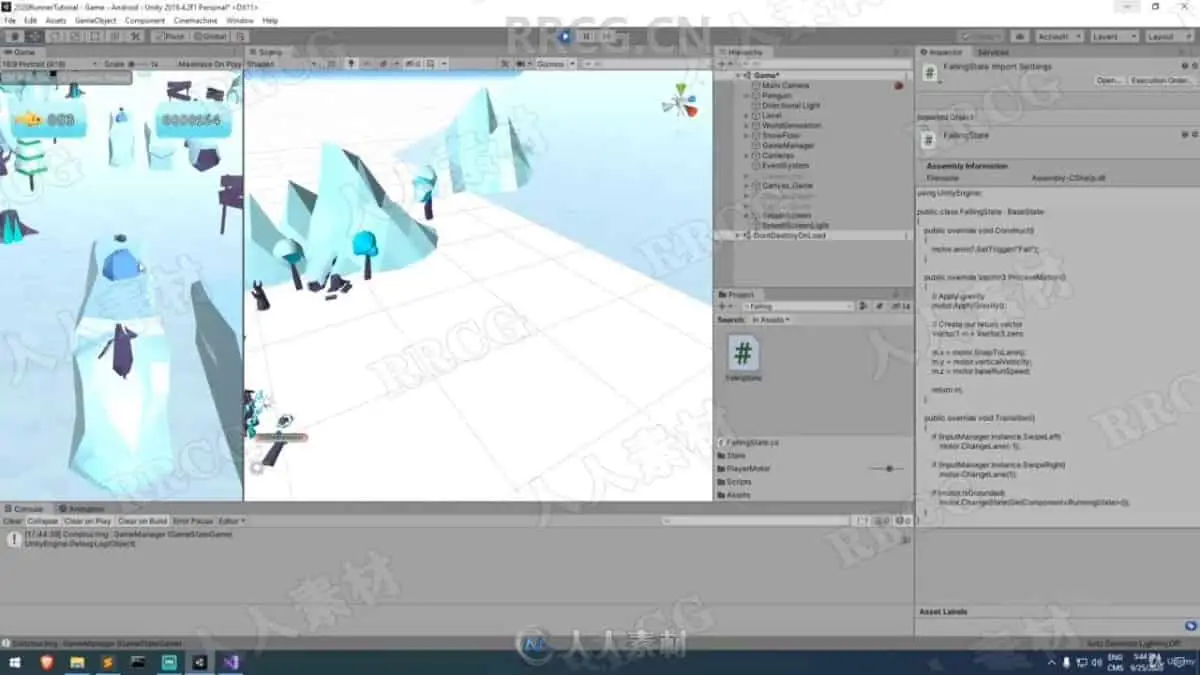Expand the Canvas_Game object
The image size is (1200, 675).
[747, 185]
